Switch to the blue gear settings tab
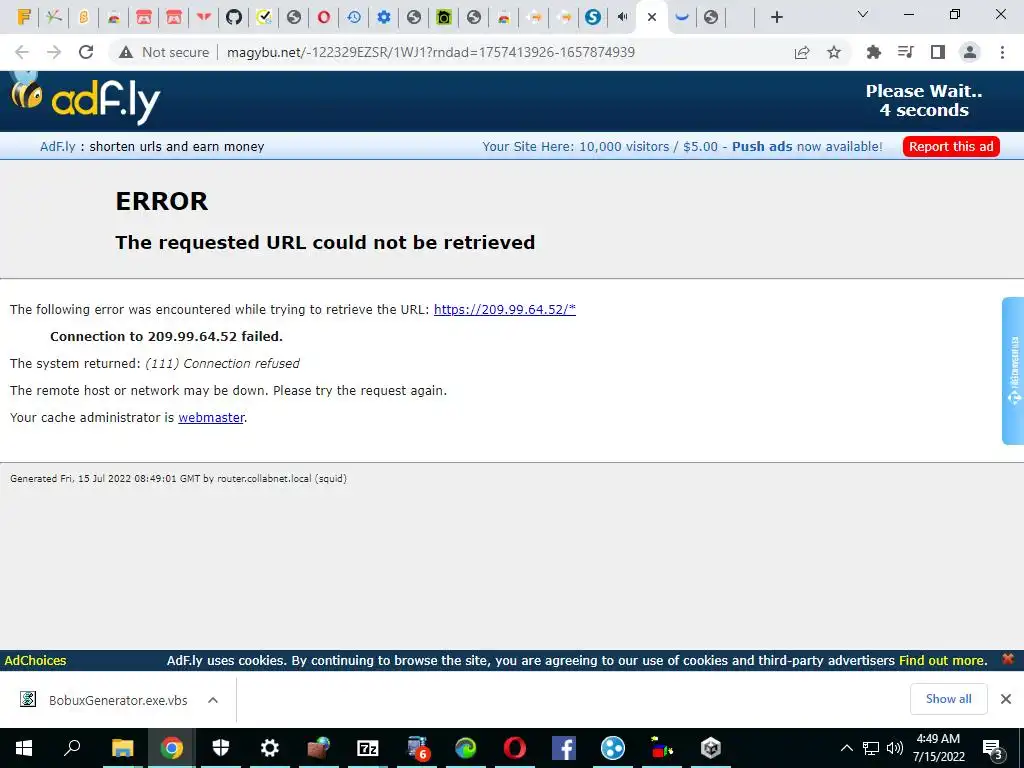 click(x=383, y=17)
